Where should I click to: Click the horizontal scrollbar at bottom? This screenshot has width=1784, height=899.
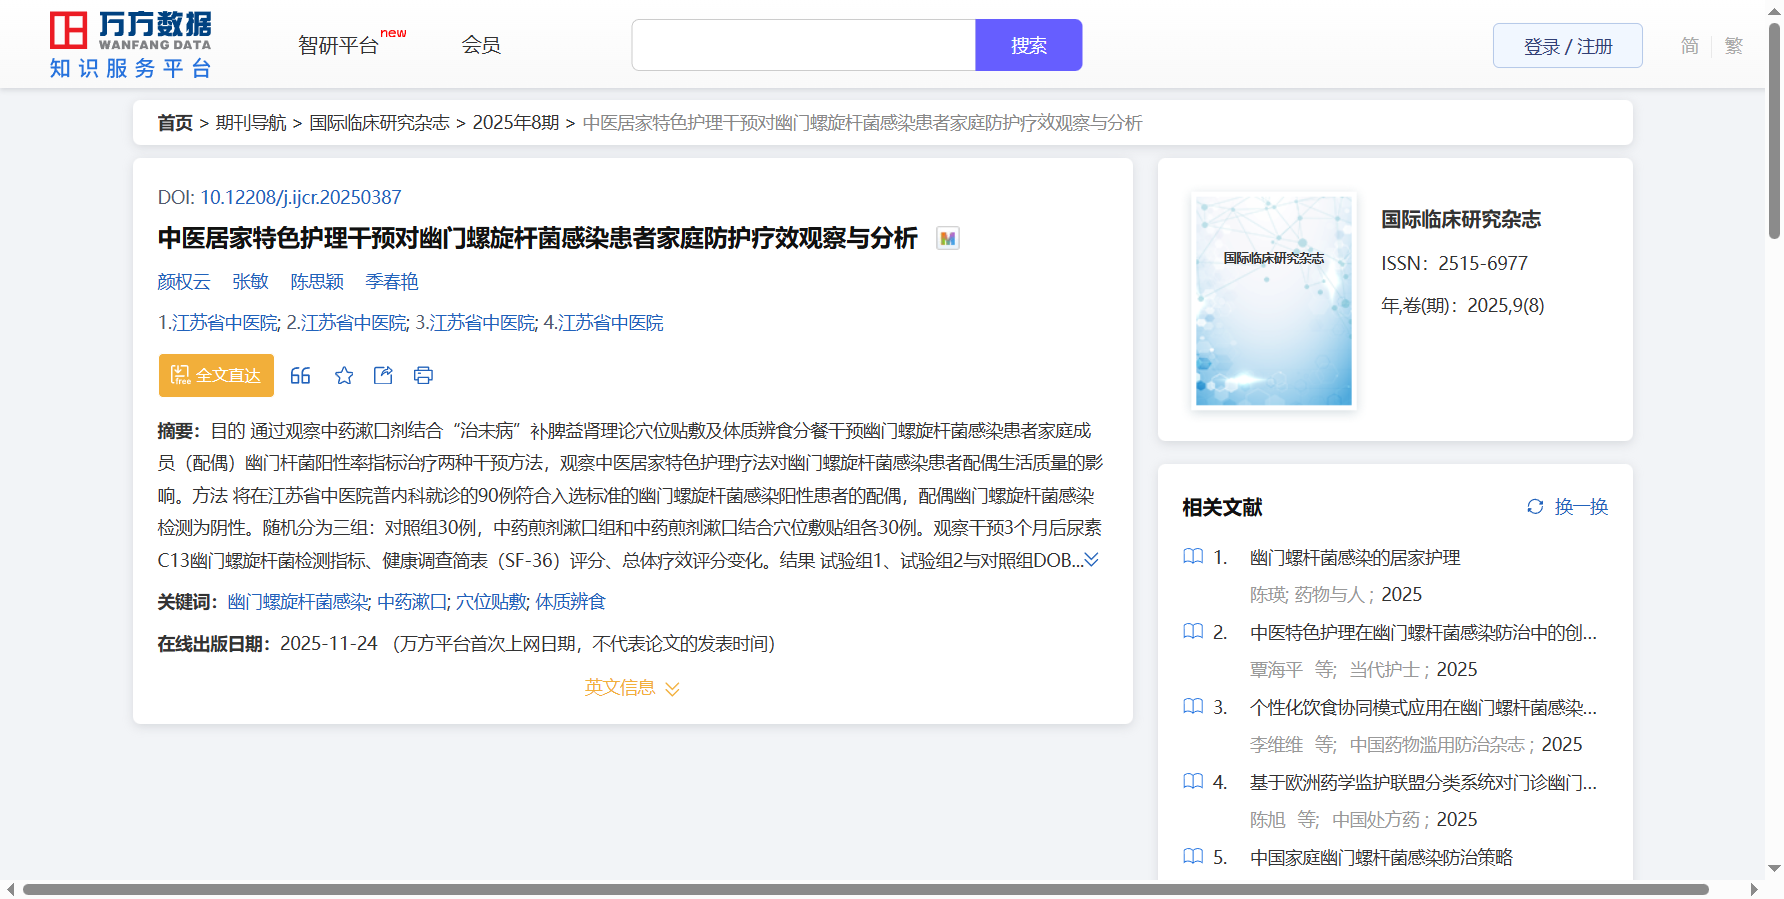click(x=865, y=889)
